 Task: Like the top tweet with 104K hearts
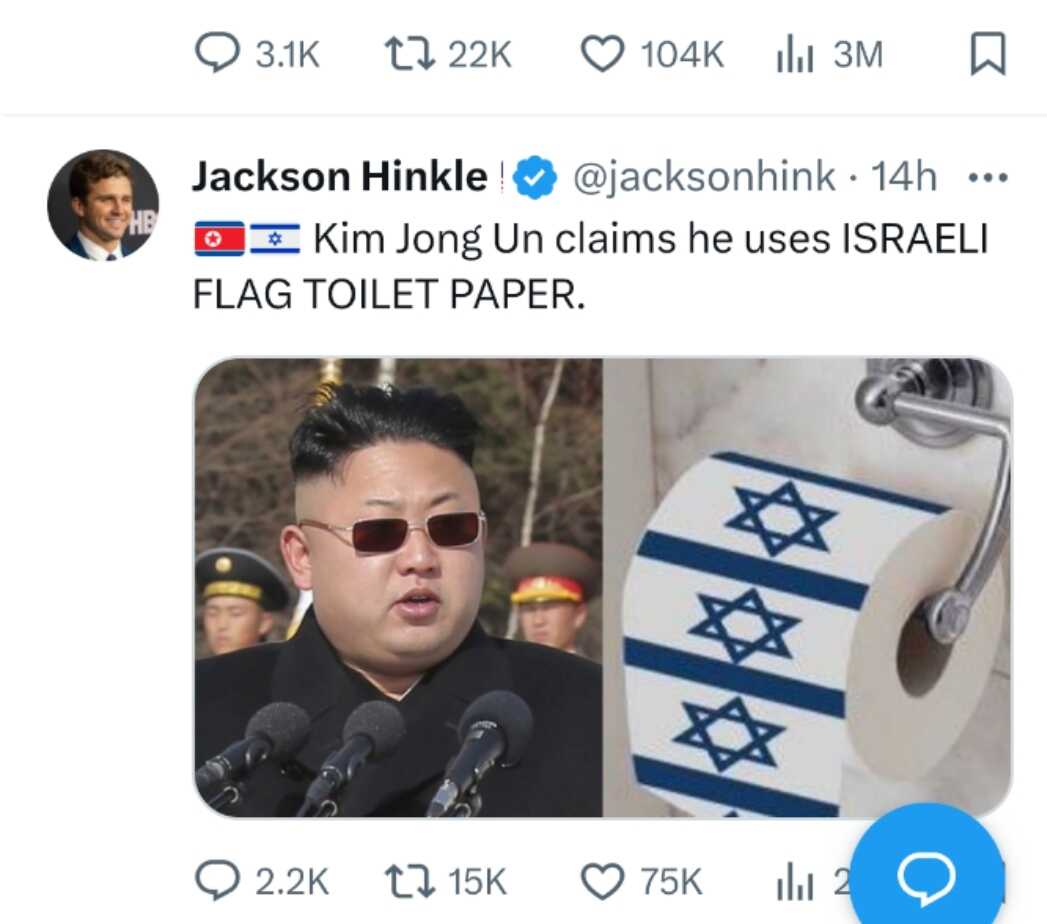coord(652,53)
